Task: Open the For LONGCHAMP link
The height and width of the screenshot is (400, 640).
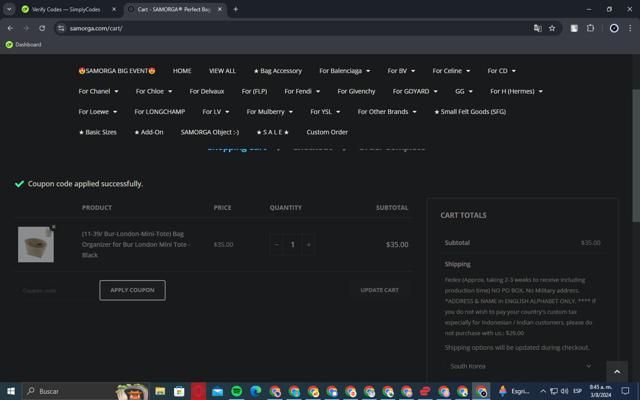Action: point(160,111)
